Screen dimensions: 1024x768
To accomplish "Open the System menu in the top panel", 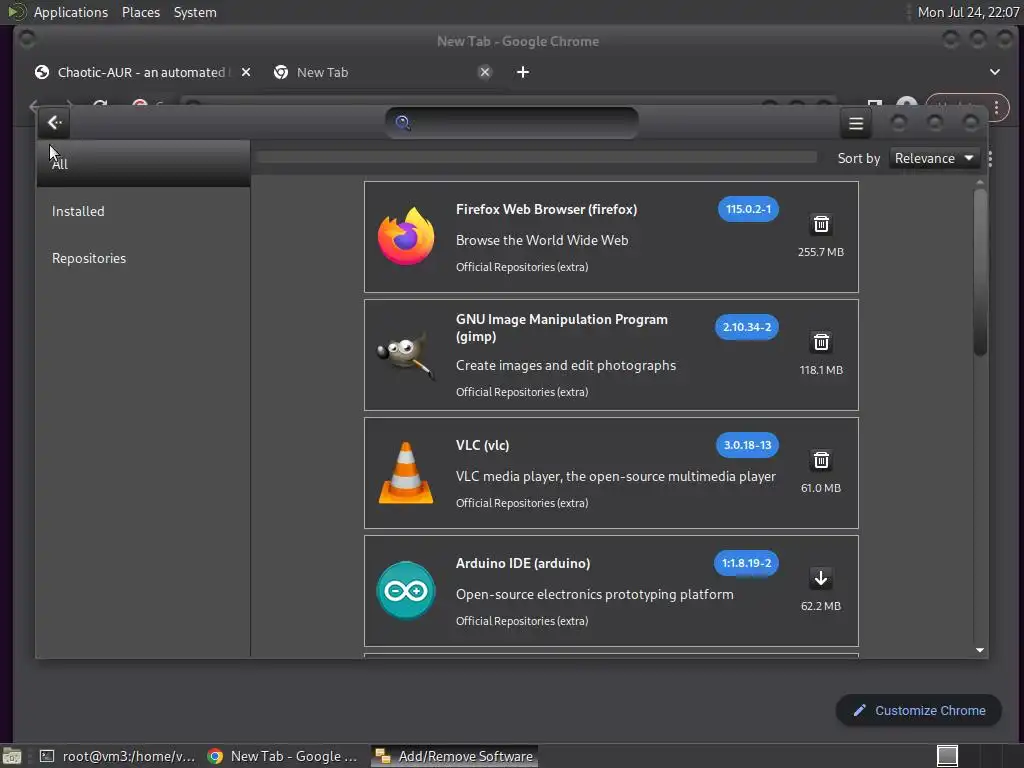I will [x=195, y=12].
